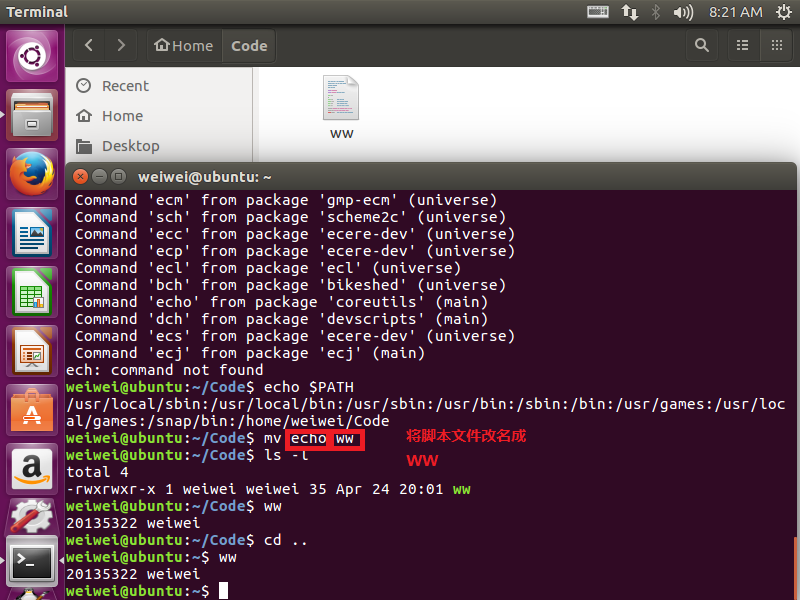Click line with package 'bikeshed'
The image size is (800, 600).
coord(290,285)
